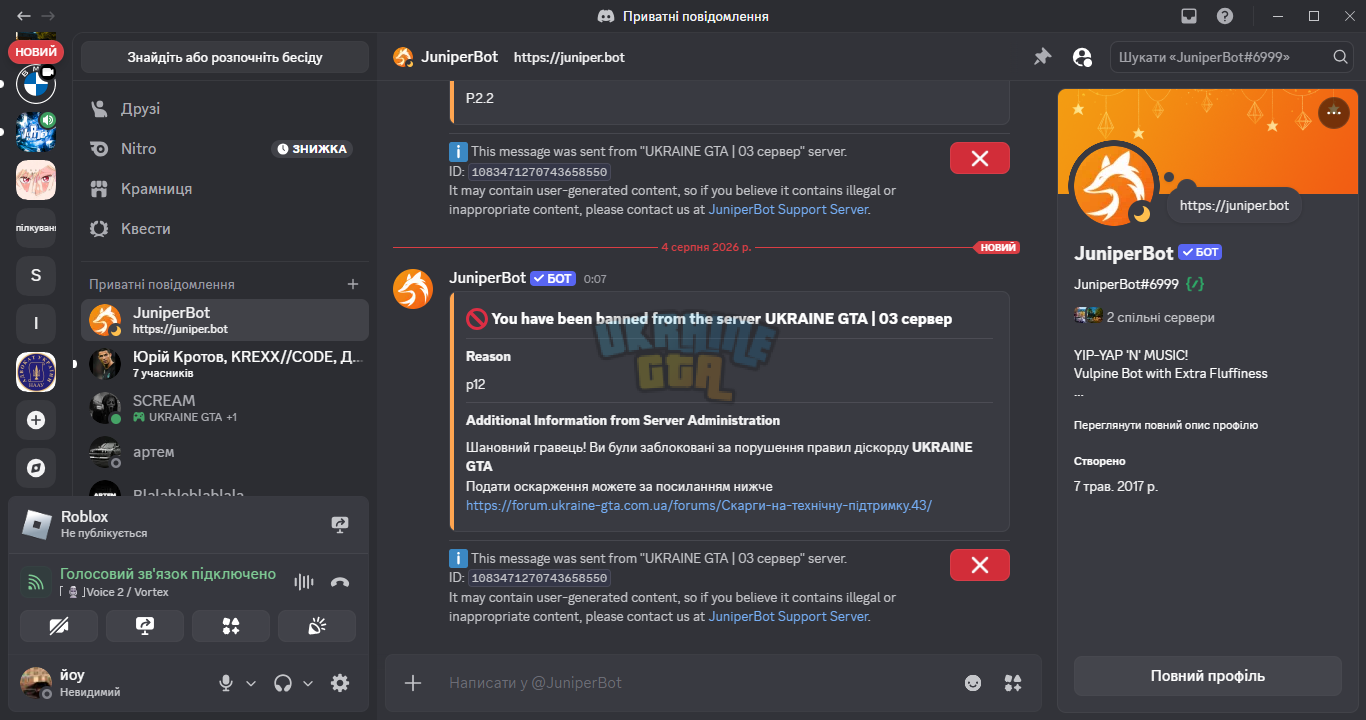1366x720 pixels.
Task: Open the anime girl server icon
Action: pyautogui.click(x=36, y=180)
